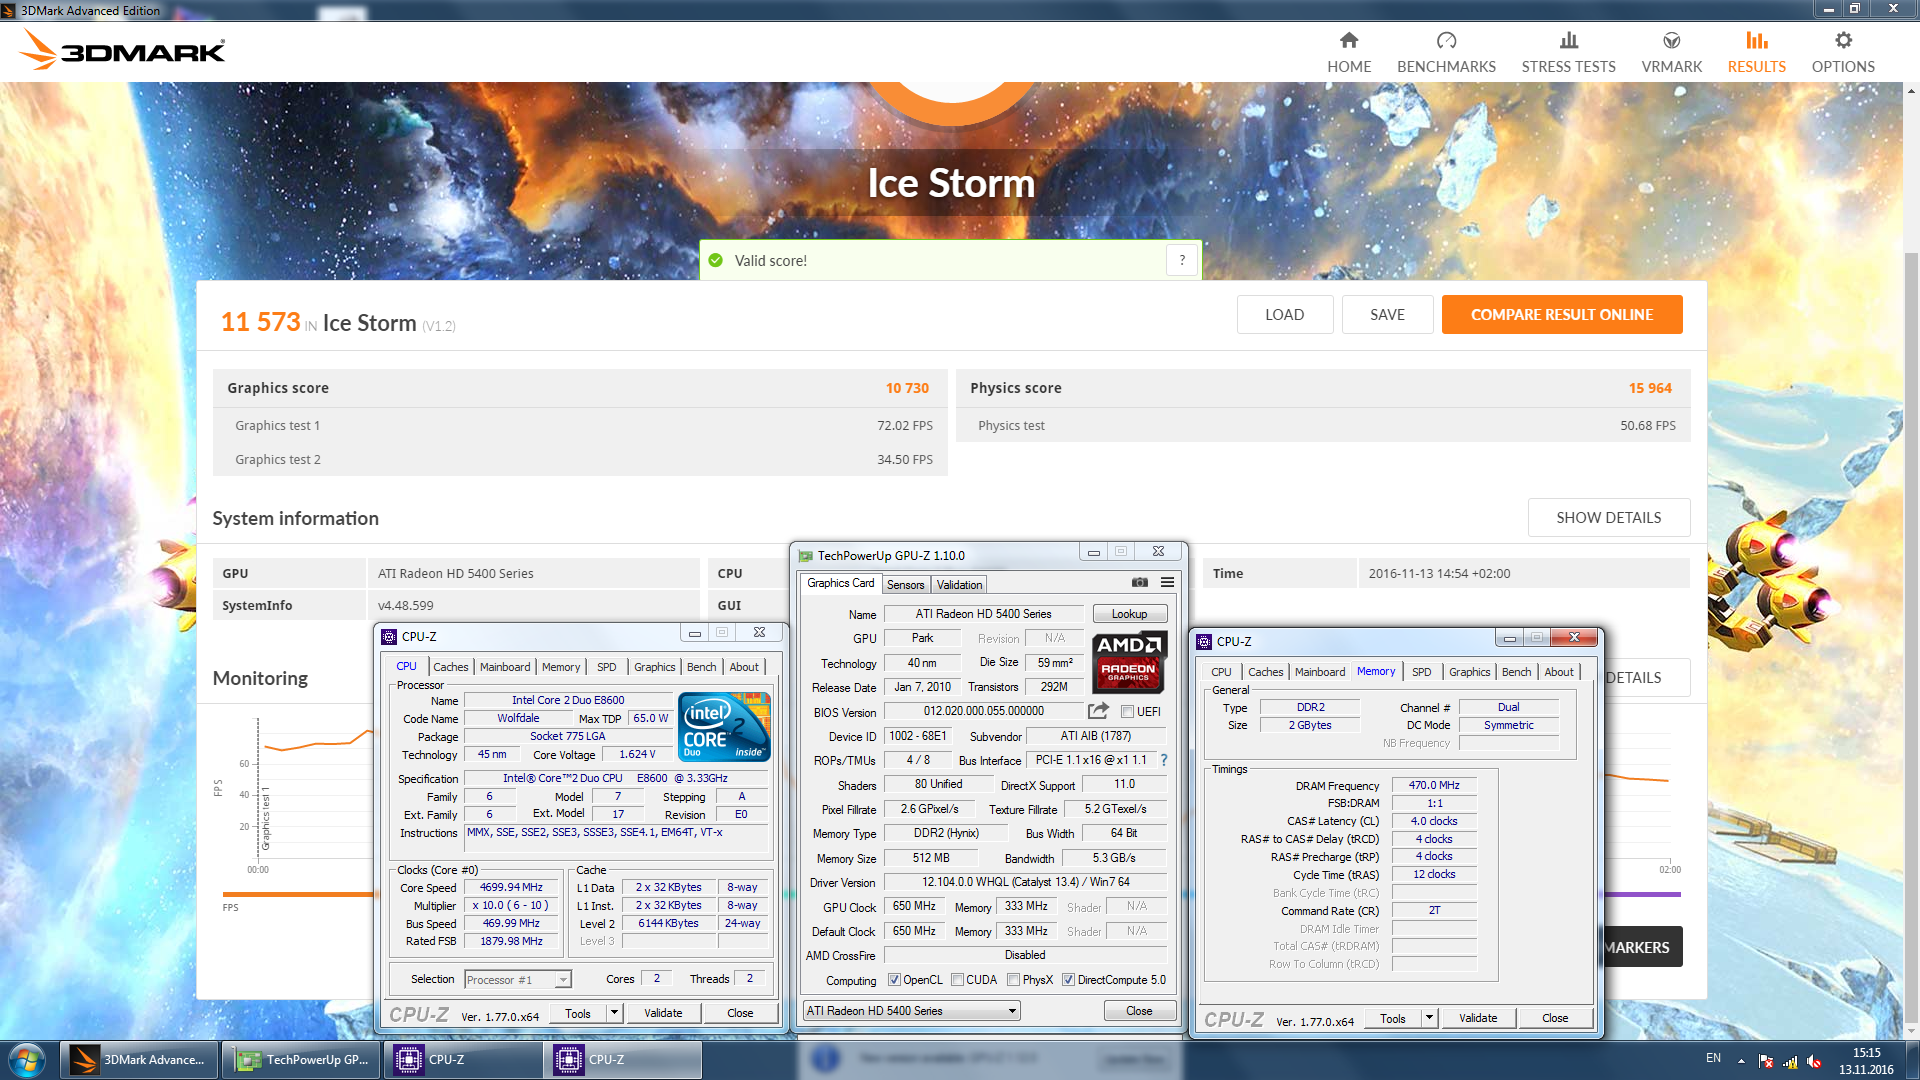
Task: Open the GPU selection dropdown in GPU-Z
Action: tap(911, 1011)
